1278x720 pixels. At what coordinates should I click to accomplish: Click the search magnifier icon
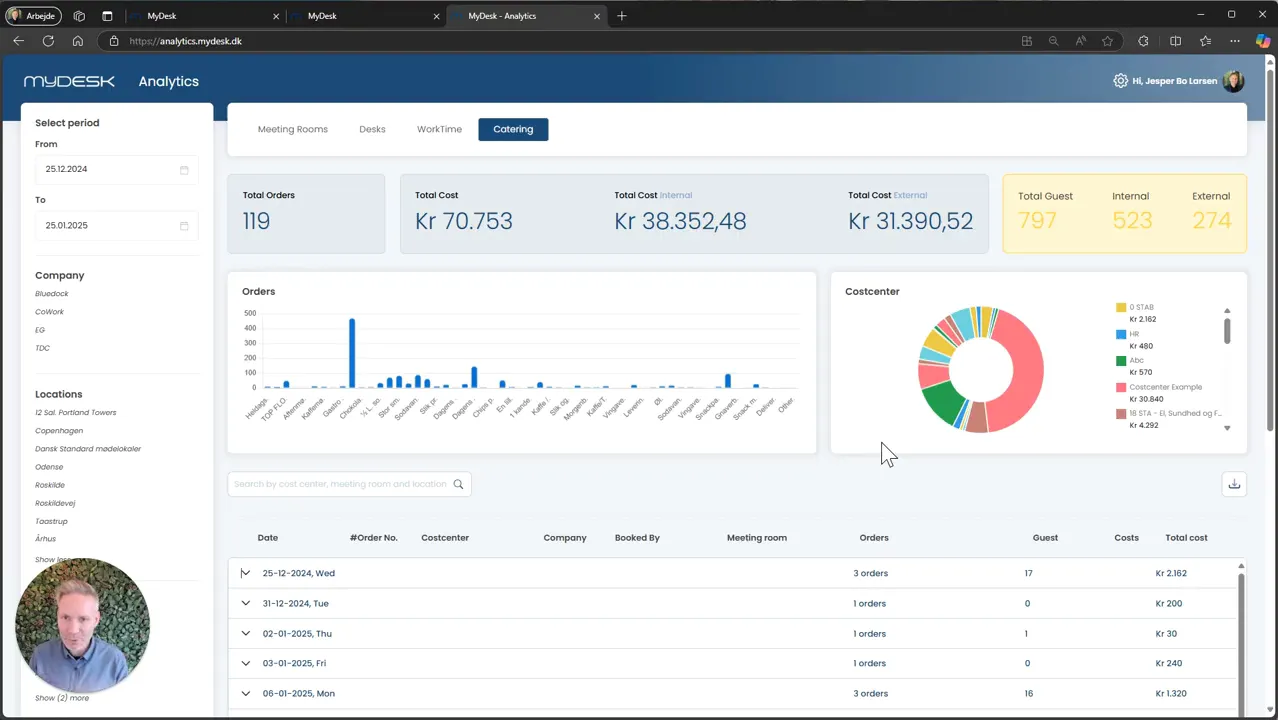[x=458, y=484]
